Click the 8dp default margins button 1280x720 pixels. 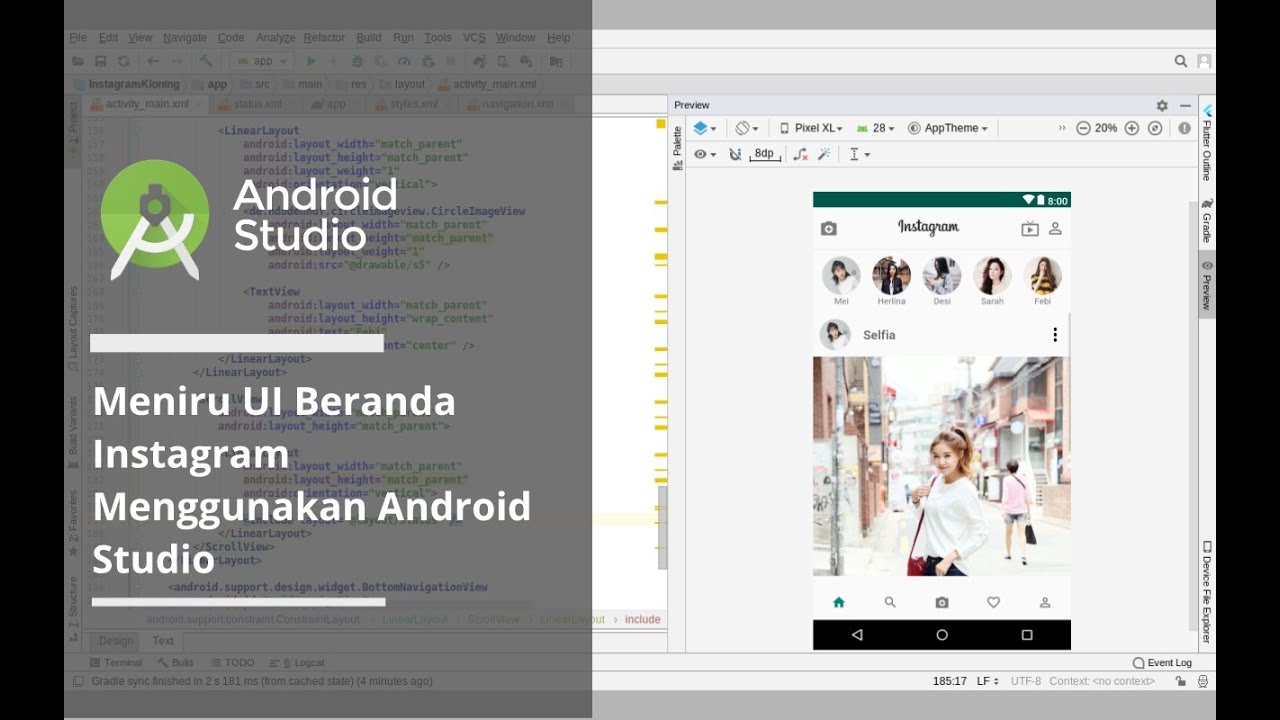click(x=764, y=154)
